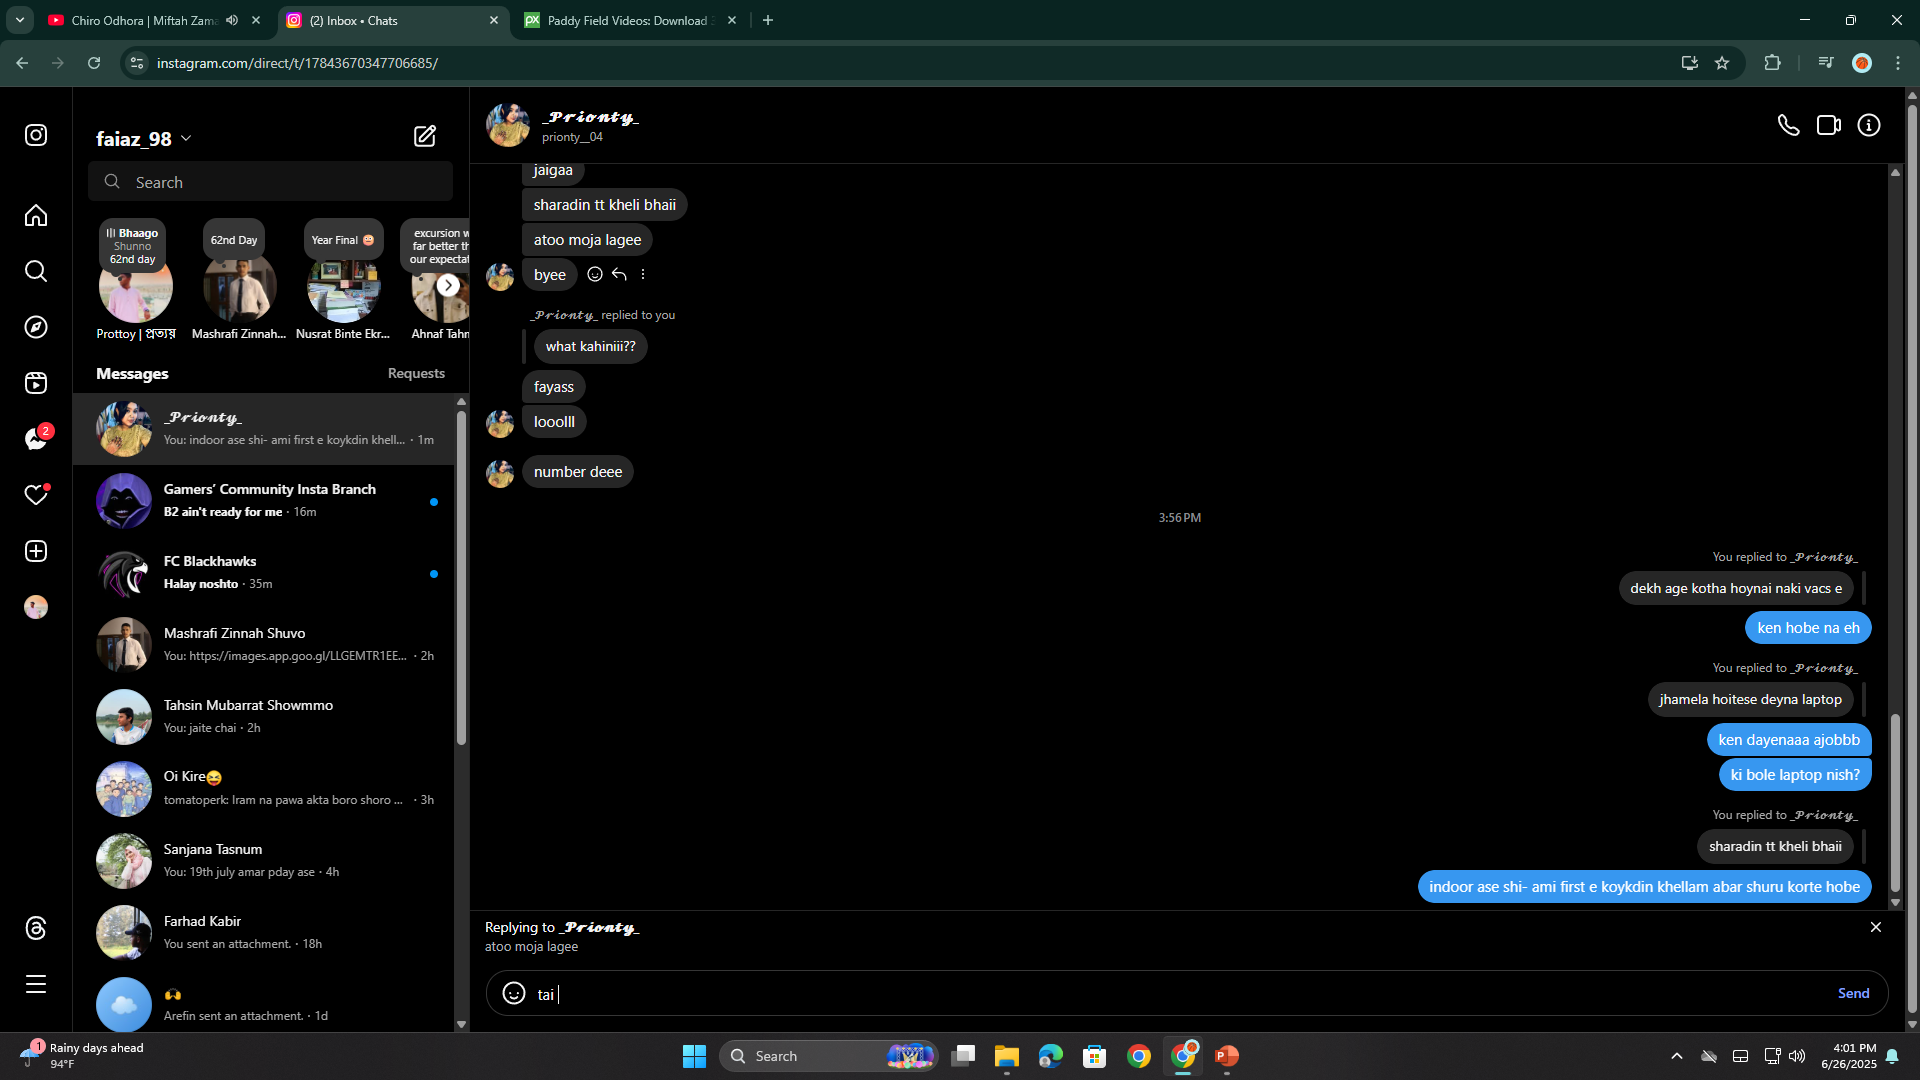Open Threads icon in sidebar
1920x1080 pixels.
point(36,928)
